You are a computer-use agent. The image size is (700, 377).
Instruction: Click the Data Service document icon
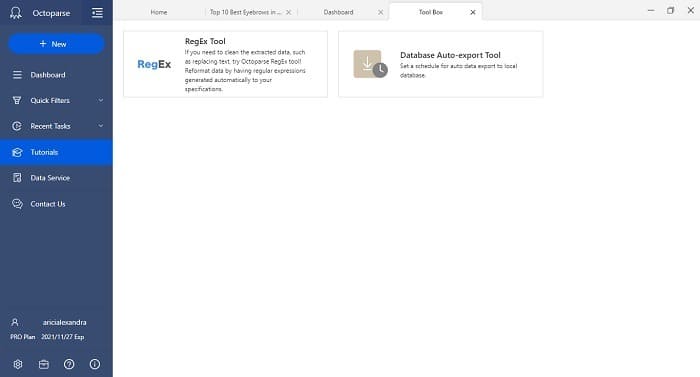click(x=17, y=178)
